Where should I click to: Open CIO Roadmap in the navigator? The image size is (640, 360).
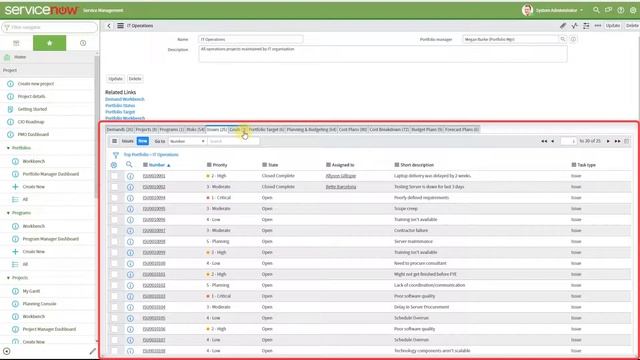click(31, 122)
